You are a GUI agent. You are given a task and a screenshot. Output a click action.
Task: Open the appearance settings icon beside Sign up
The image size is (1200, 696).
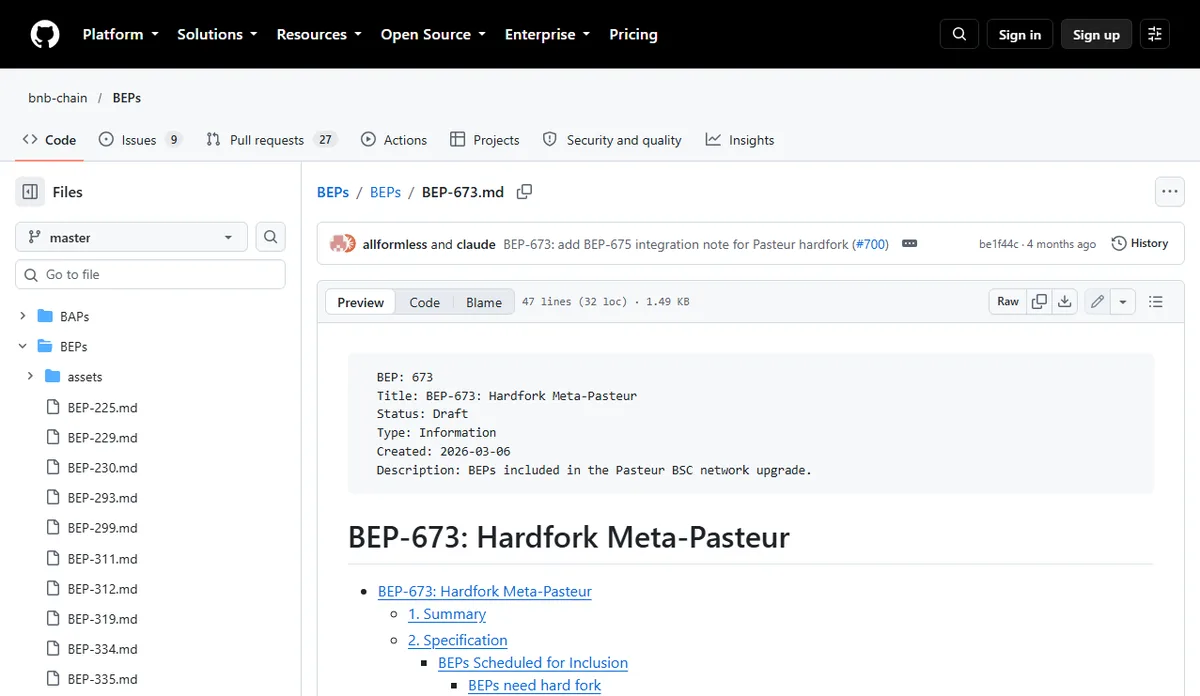point(1155,34)
